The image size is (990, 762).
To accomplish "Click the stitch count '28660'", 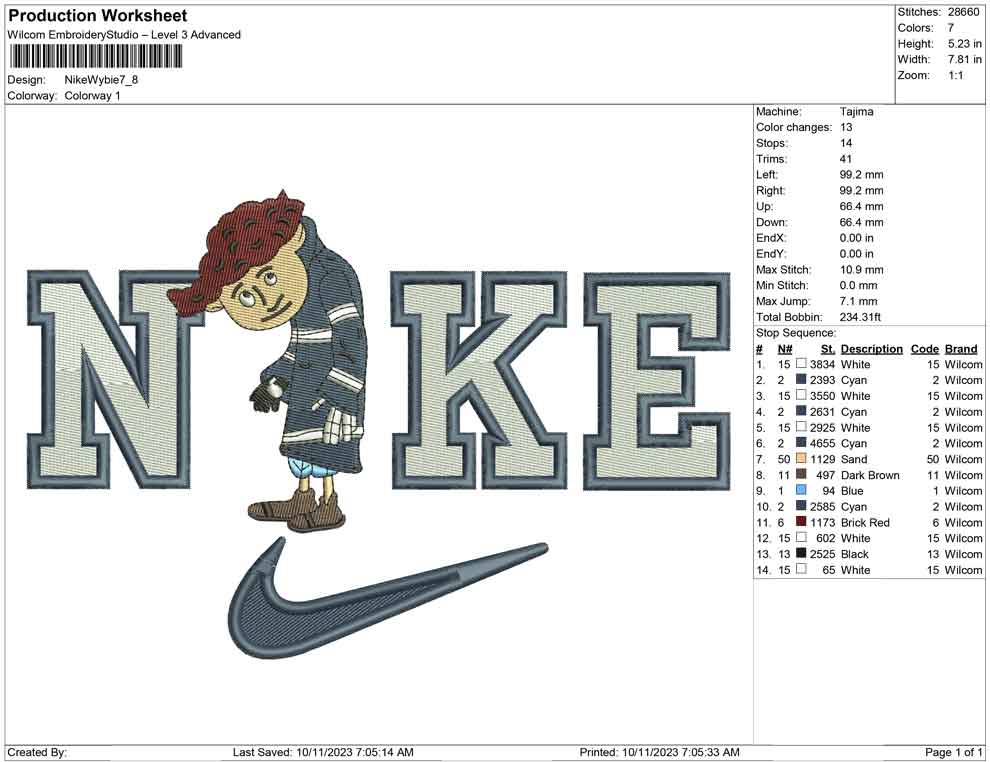I will point(963,12).
